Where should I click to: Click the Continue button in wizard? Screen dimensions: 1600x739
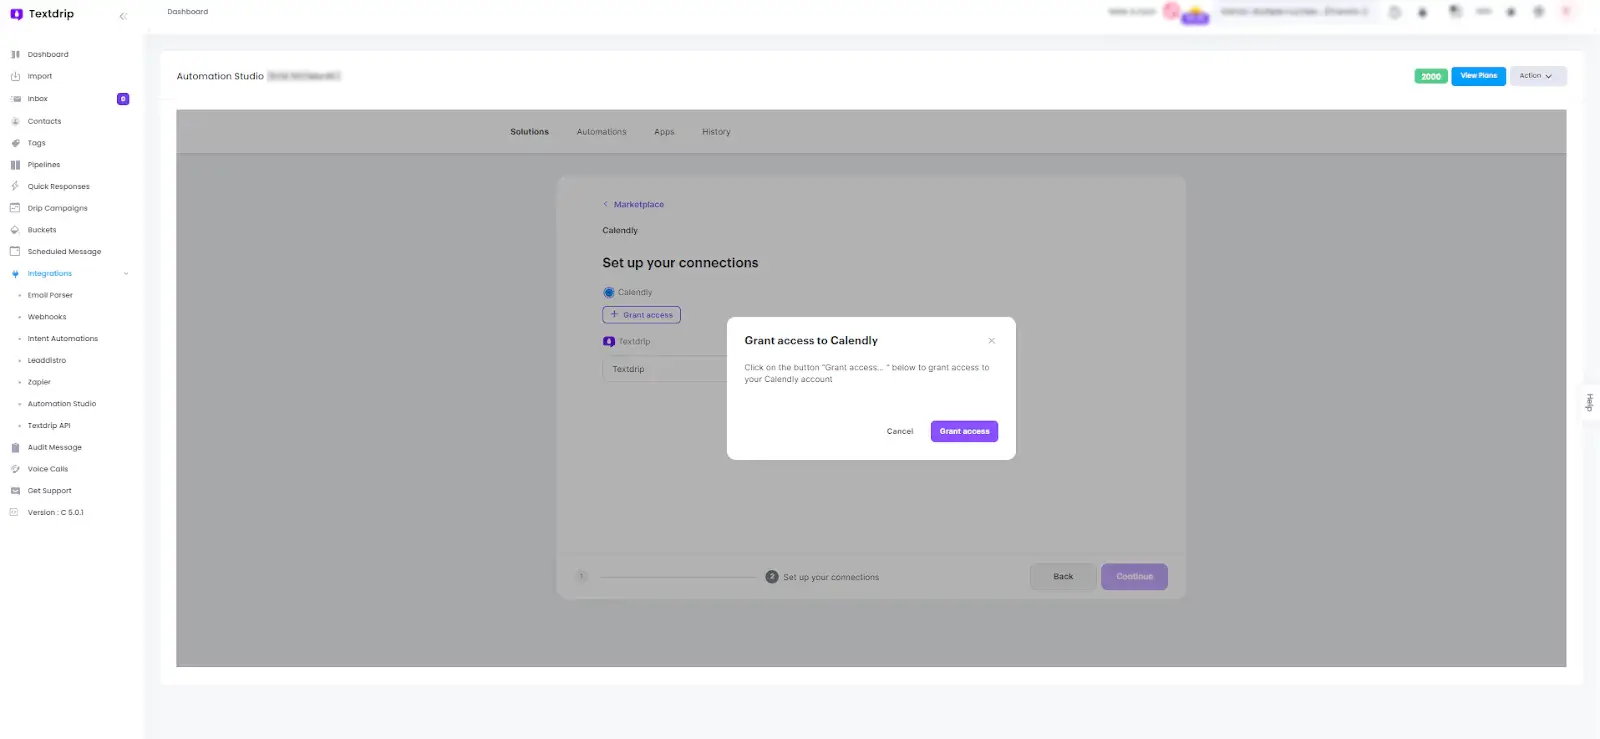point(1134,577)
